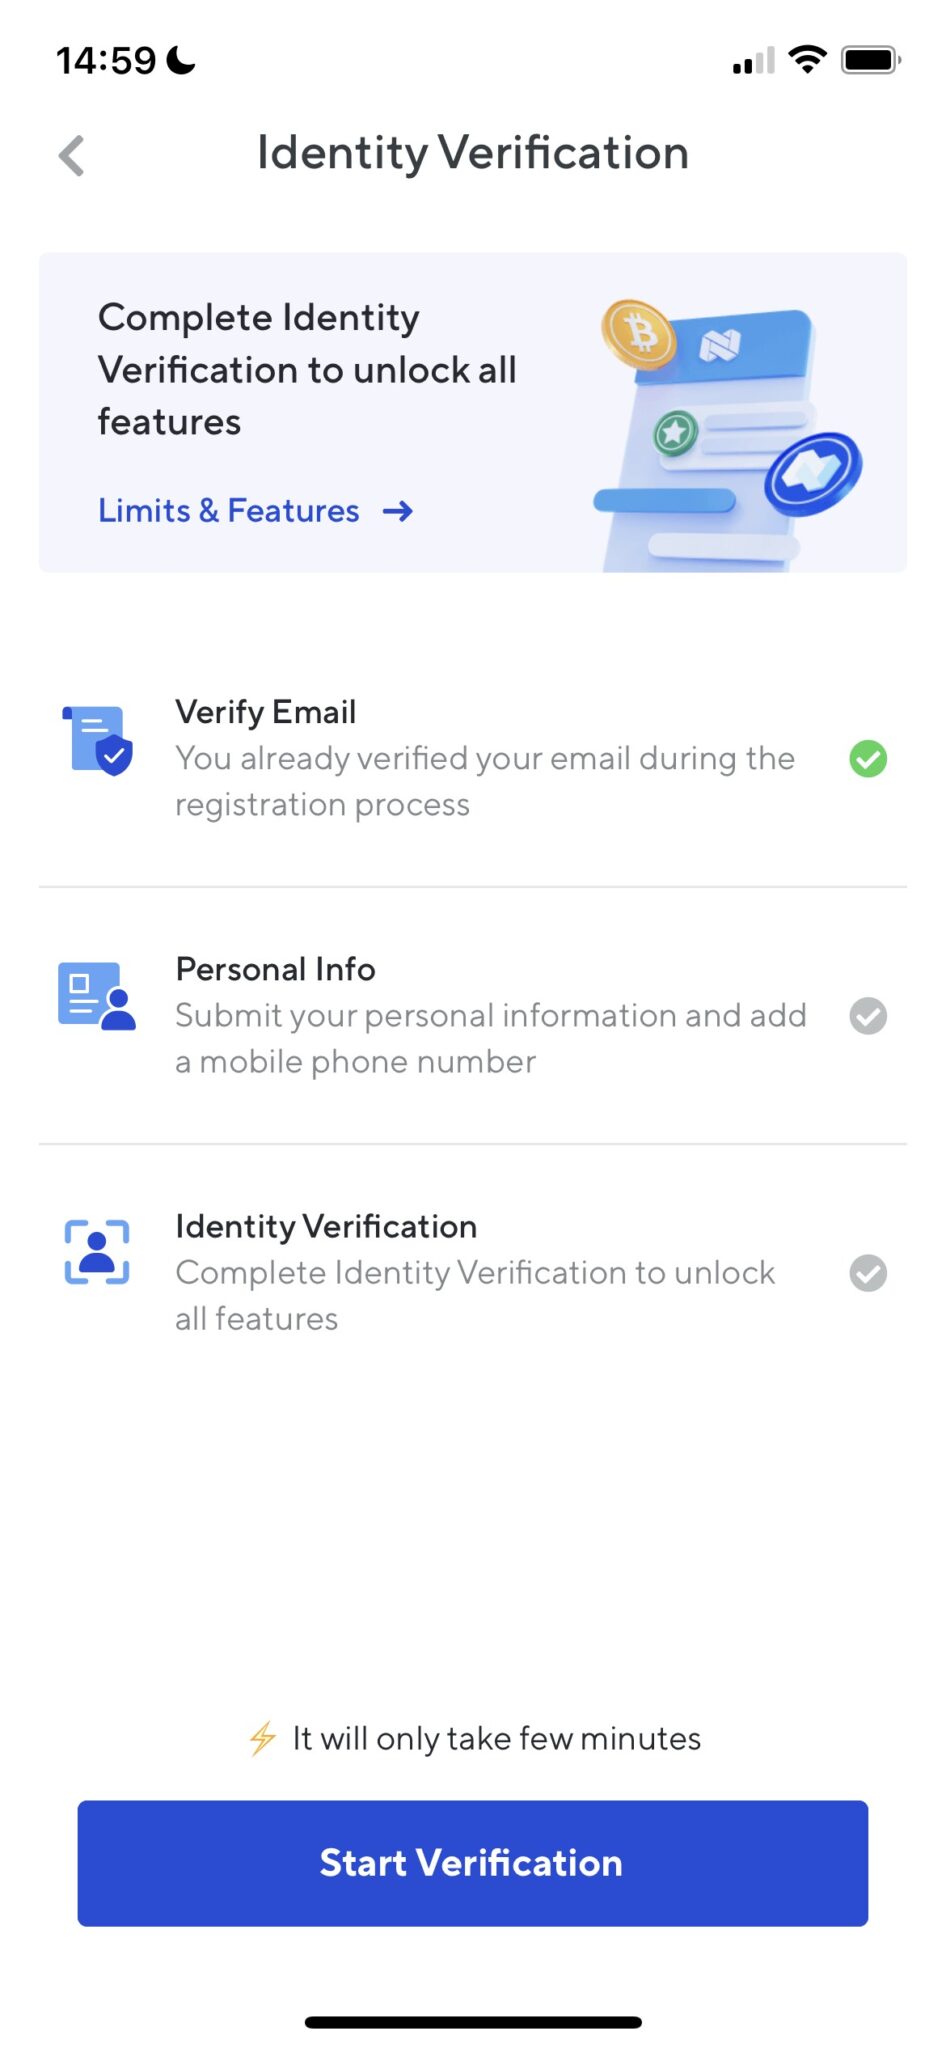The width and height of the screenshot is (946, 2048).
Task: Click the lightning bolt icon
Action: click(x=262, y=1738)
